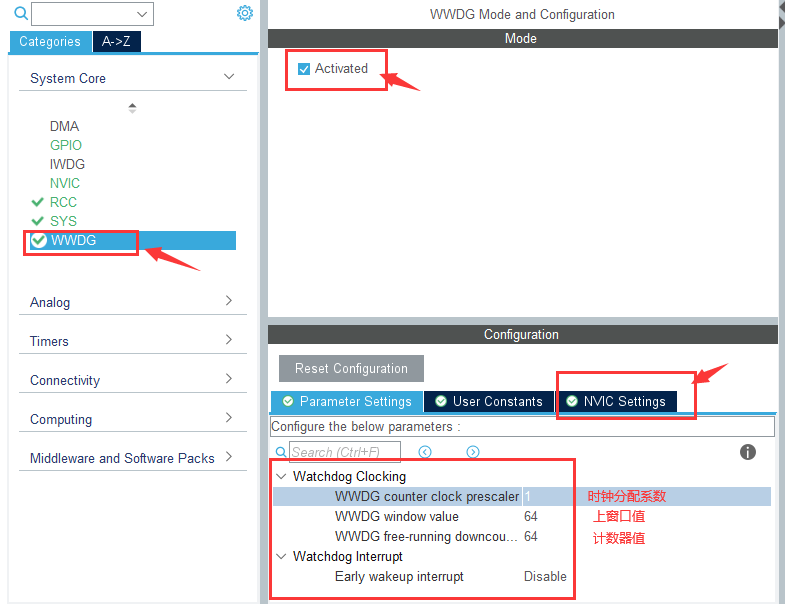Go to previous search result arrow
785x604 pixels.
point(425,452)
